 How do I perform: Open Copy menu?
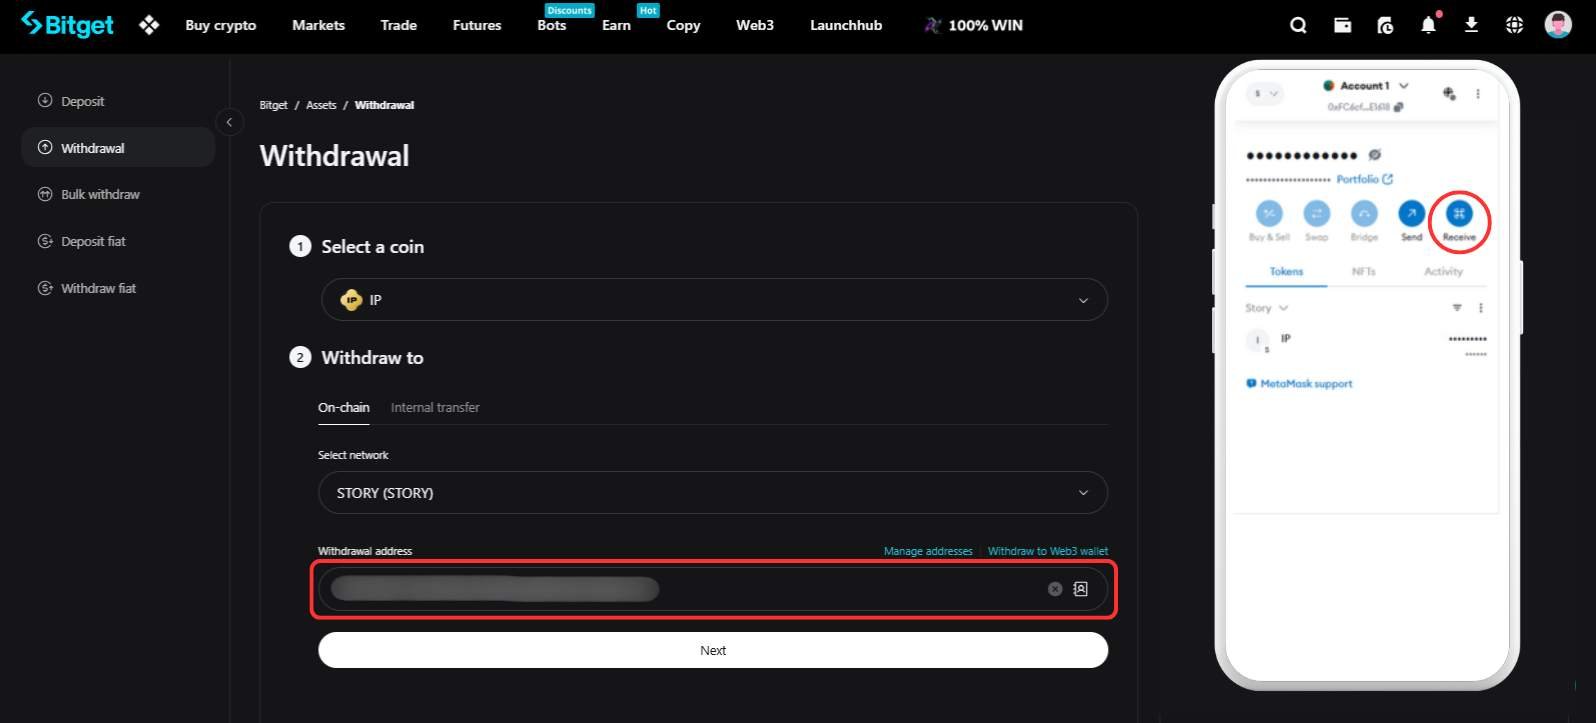683,25
